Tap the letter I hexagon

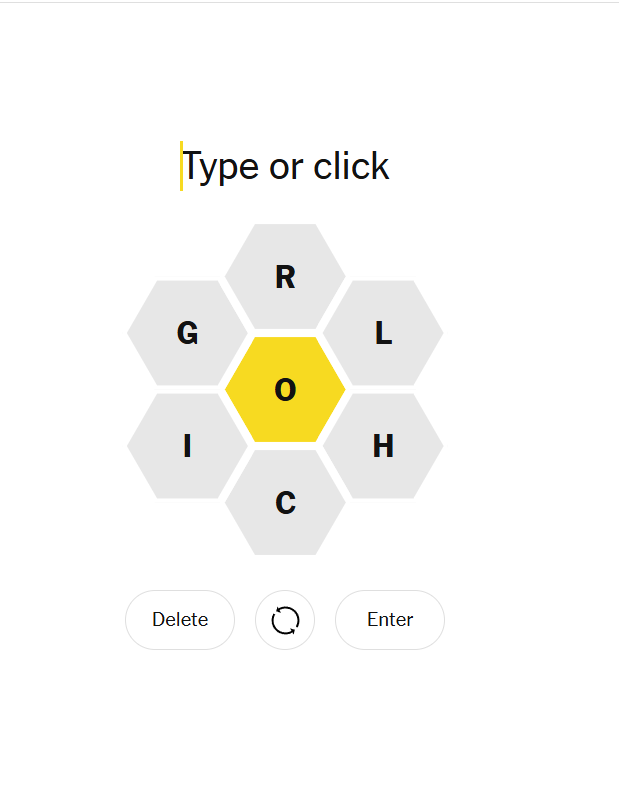(187, 446)
